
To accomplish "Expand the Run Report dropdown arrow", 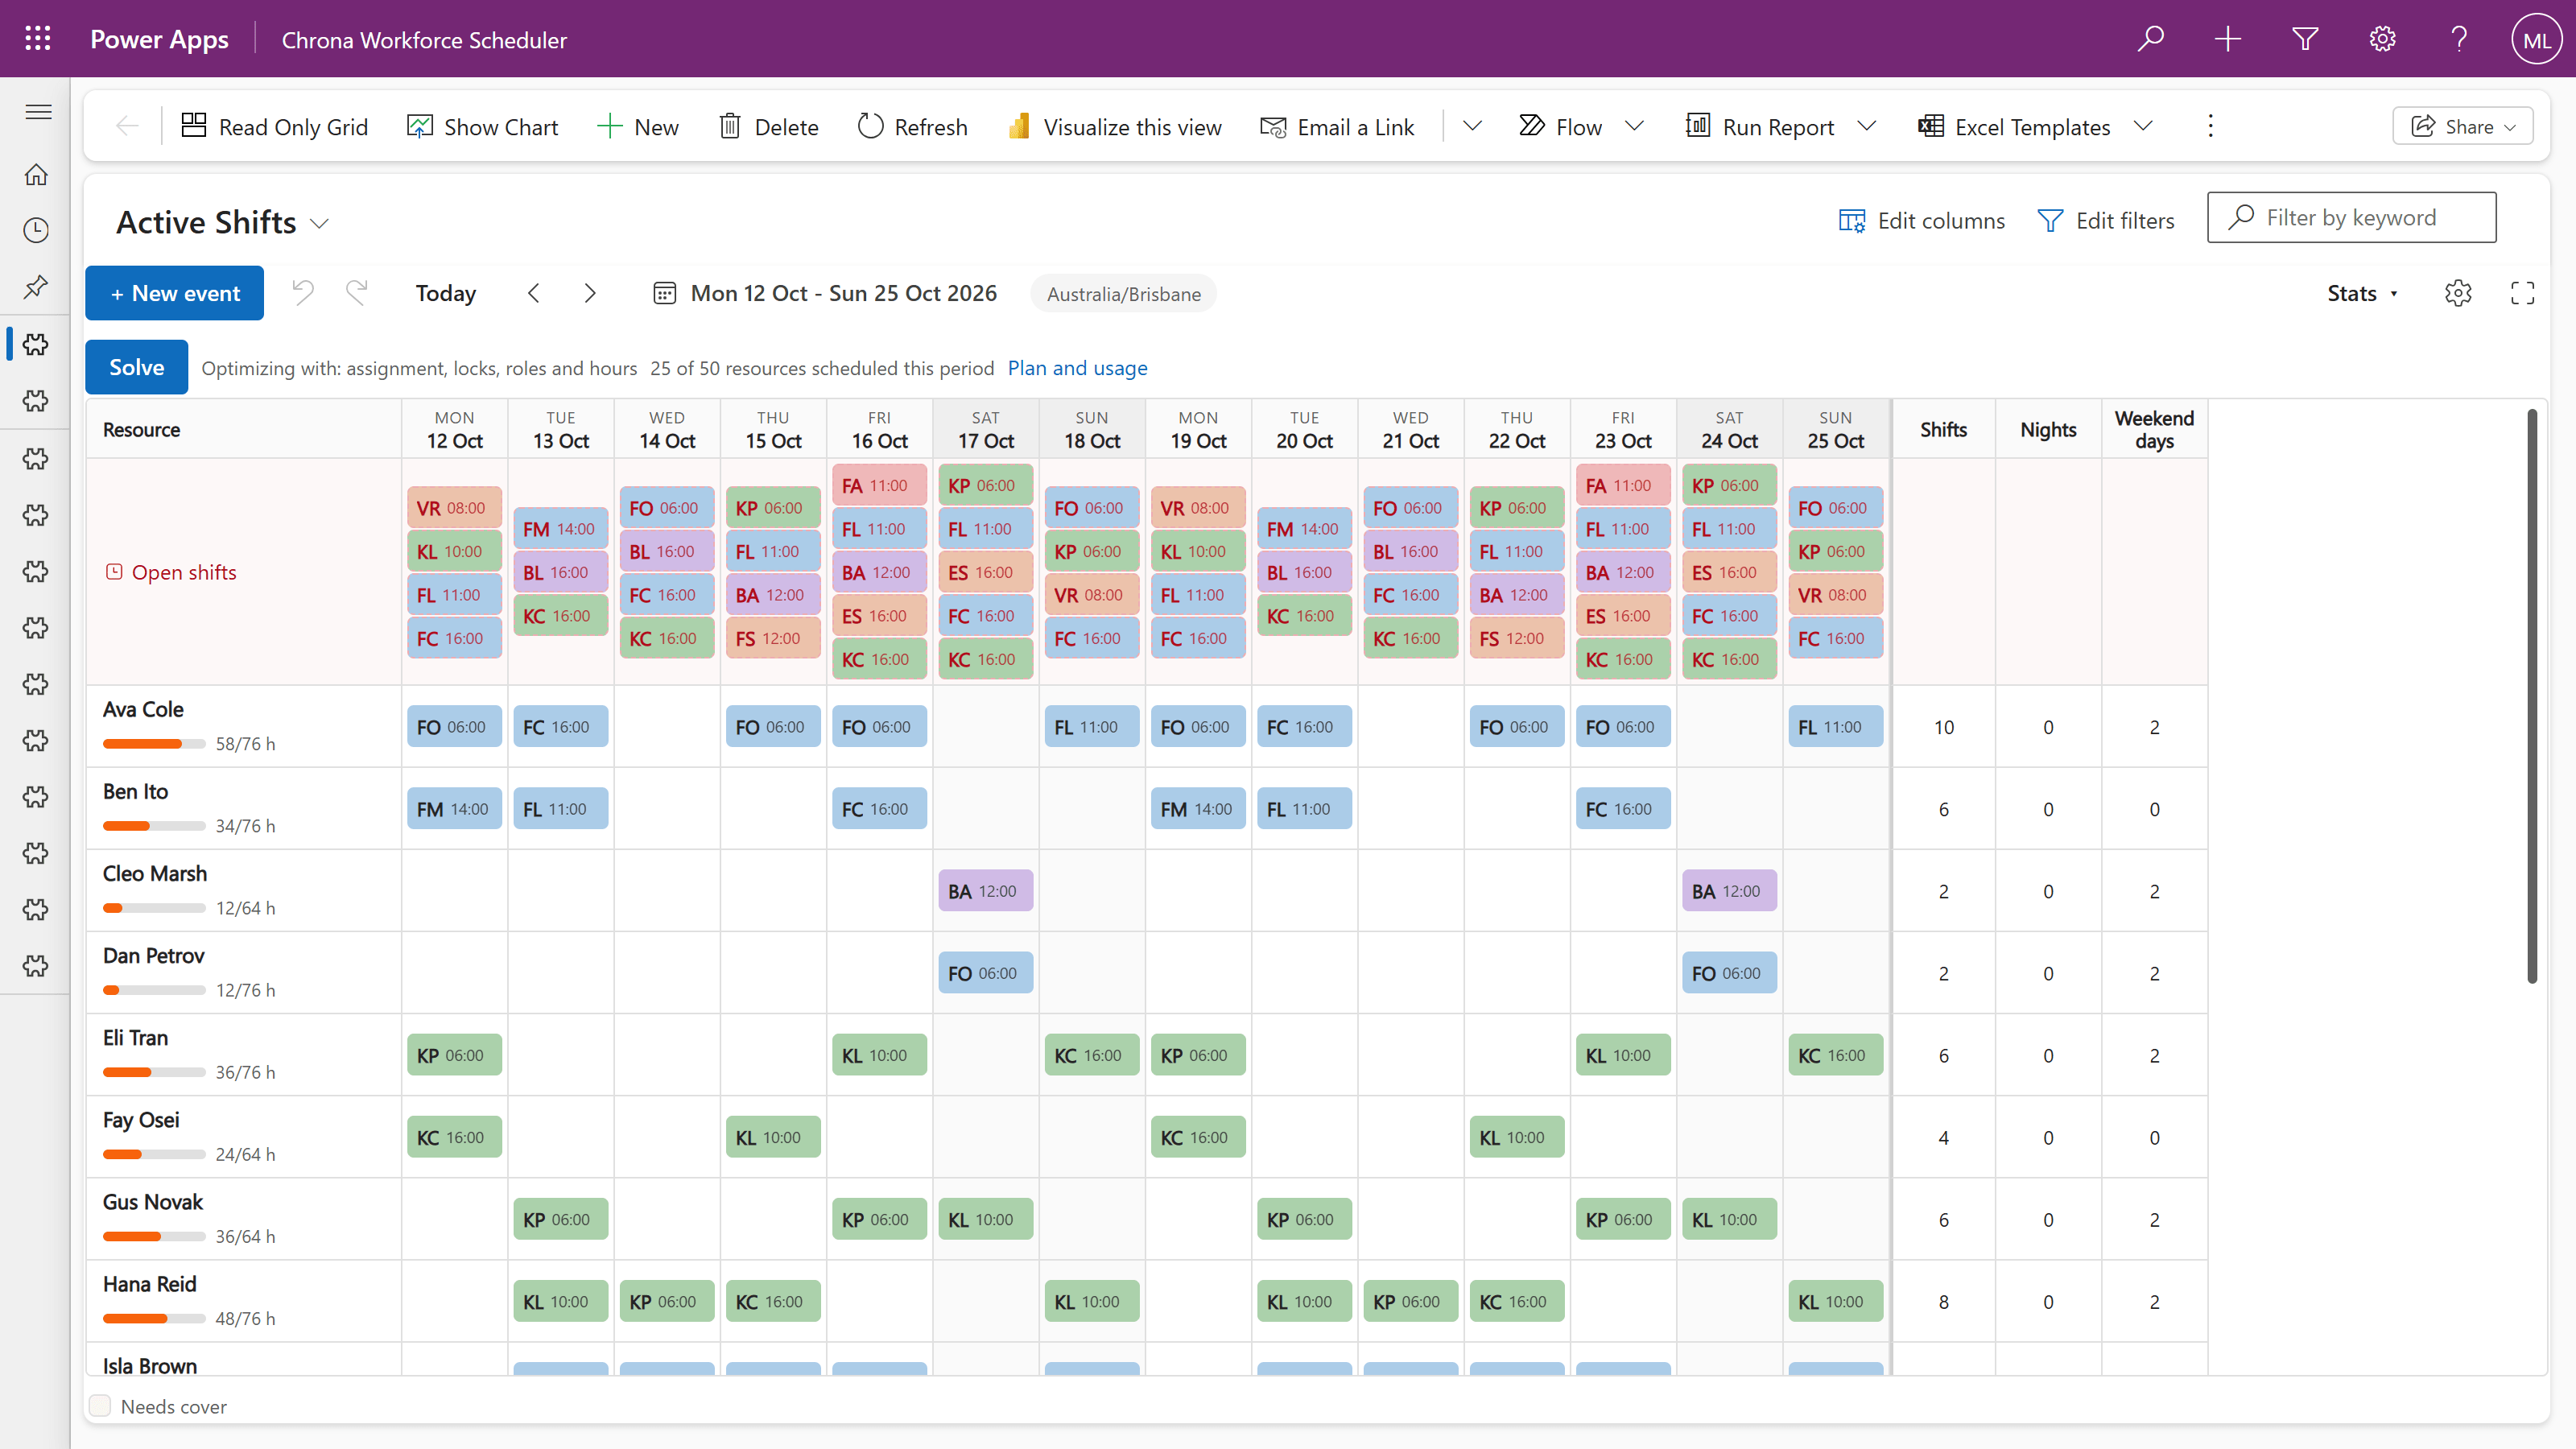I will 1866,126.
